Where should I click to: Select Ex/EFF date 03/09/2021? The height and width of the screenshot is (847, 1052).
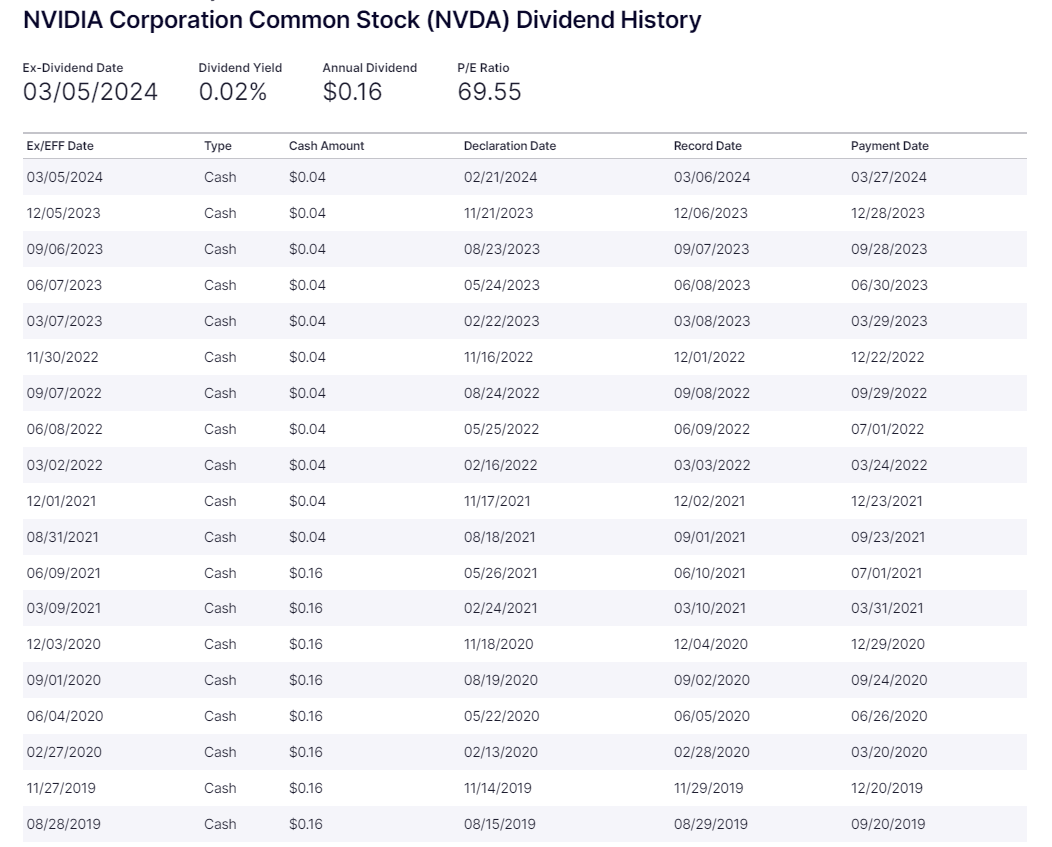point(64,608)
